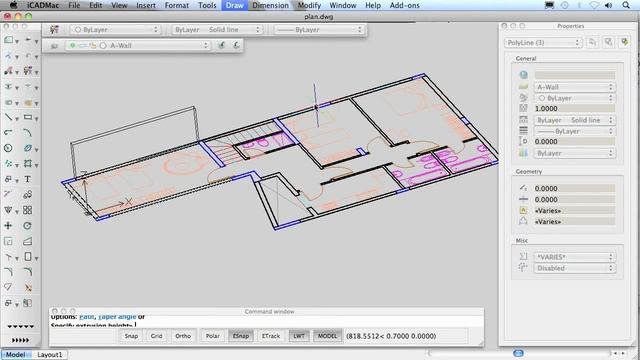This screenshot has width=640, height=360.
Task: Open the Apple menu
Action: tap(13, 5)
